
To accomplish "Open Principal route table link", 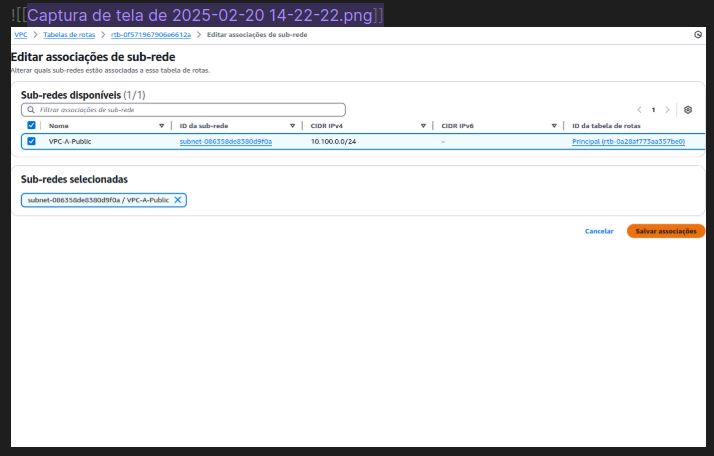I will (628, 142).
